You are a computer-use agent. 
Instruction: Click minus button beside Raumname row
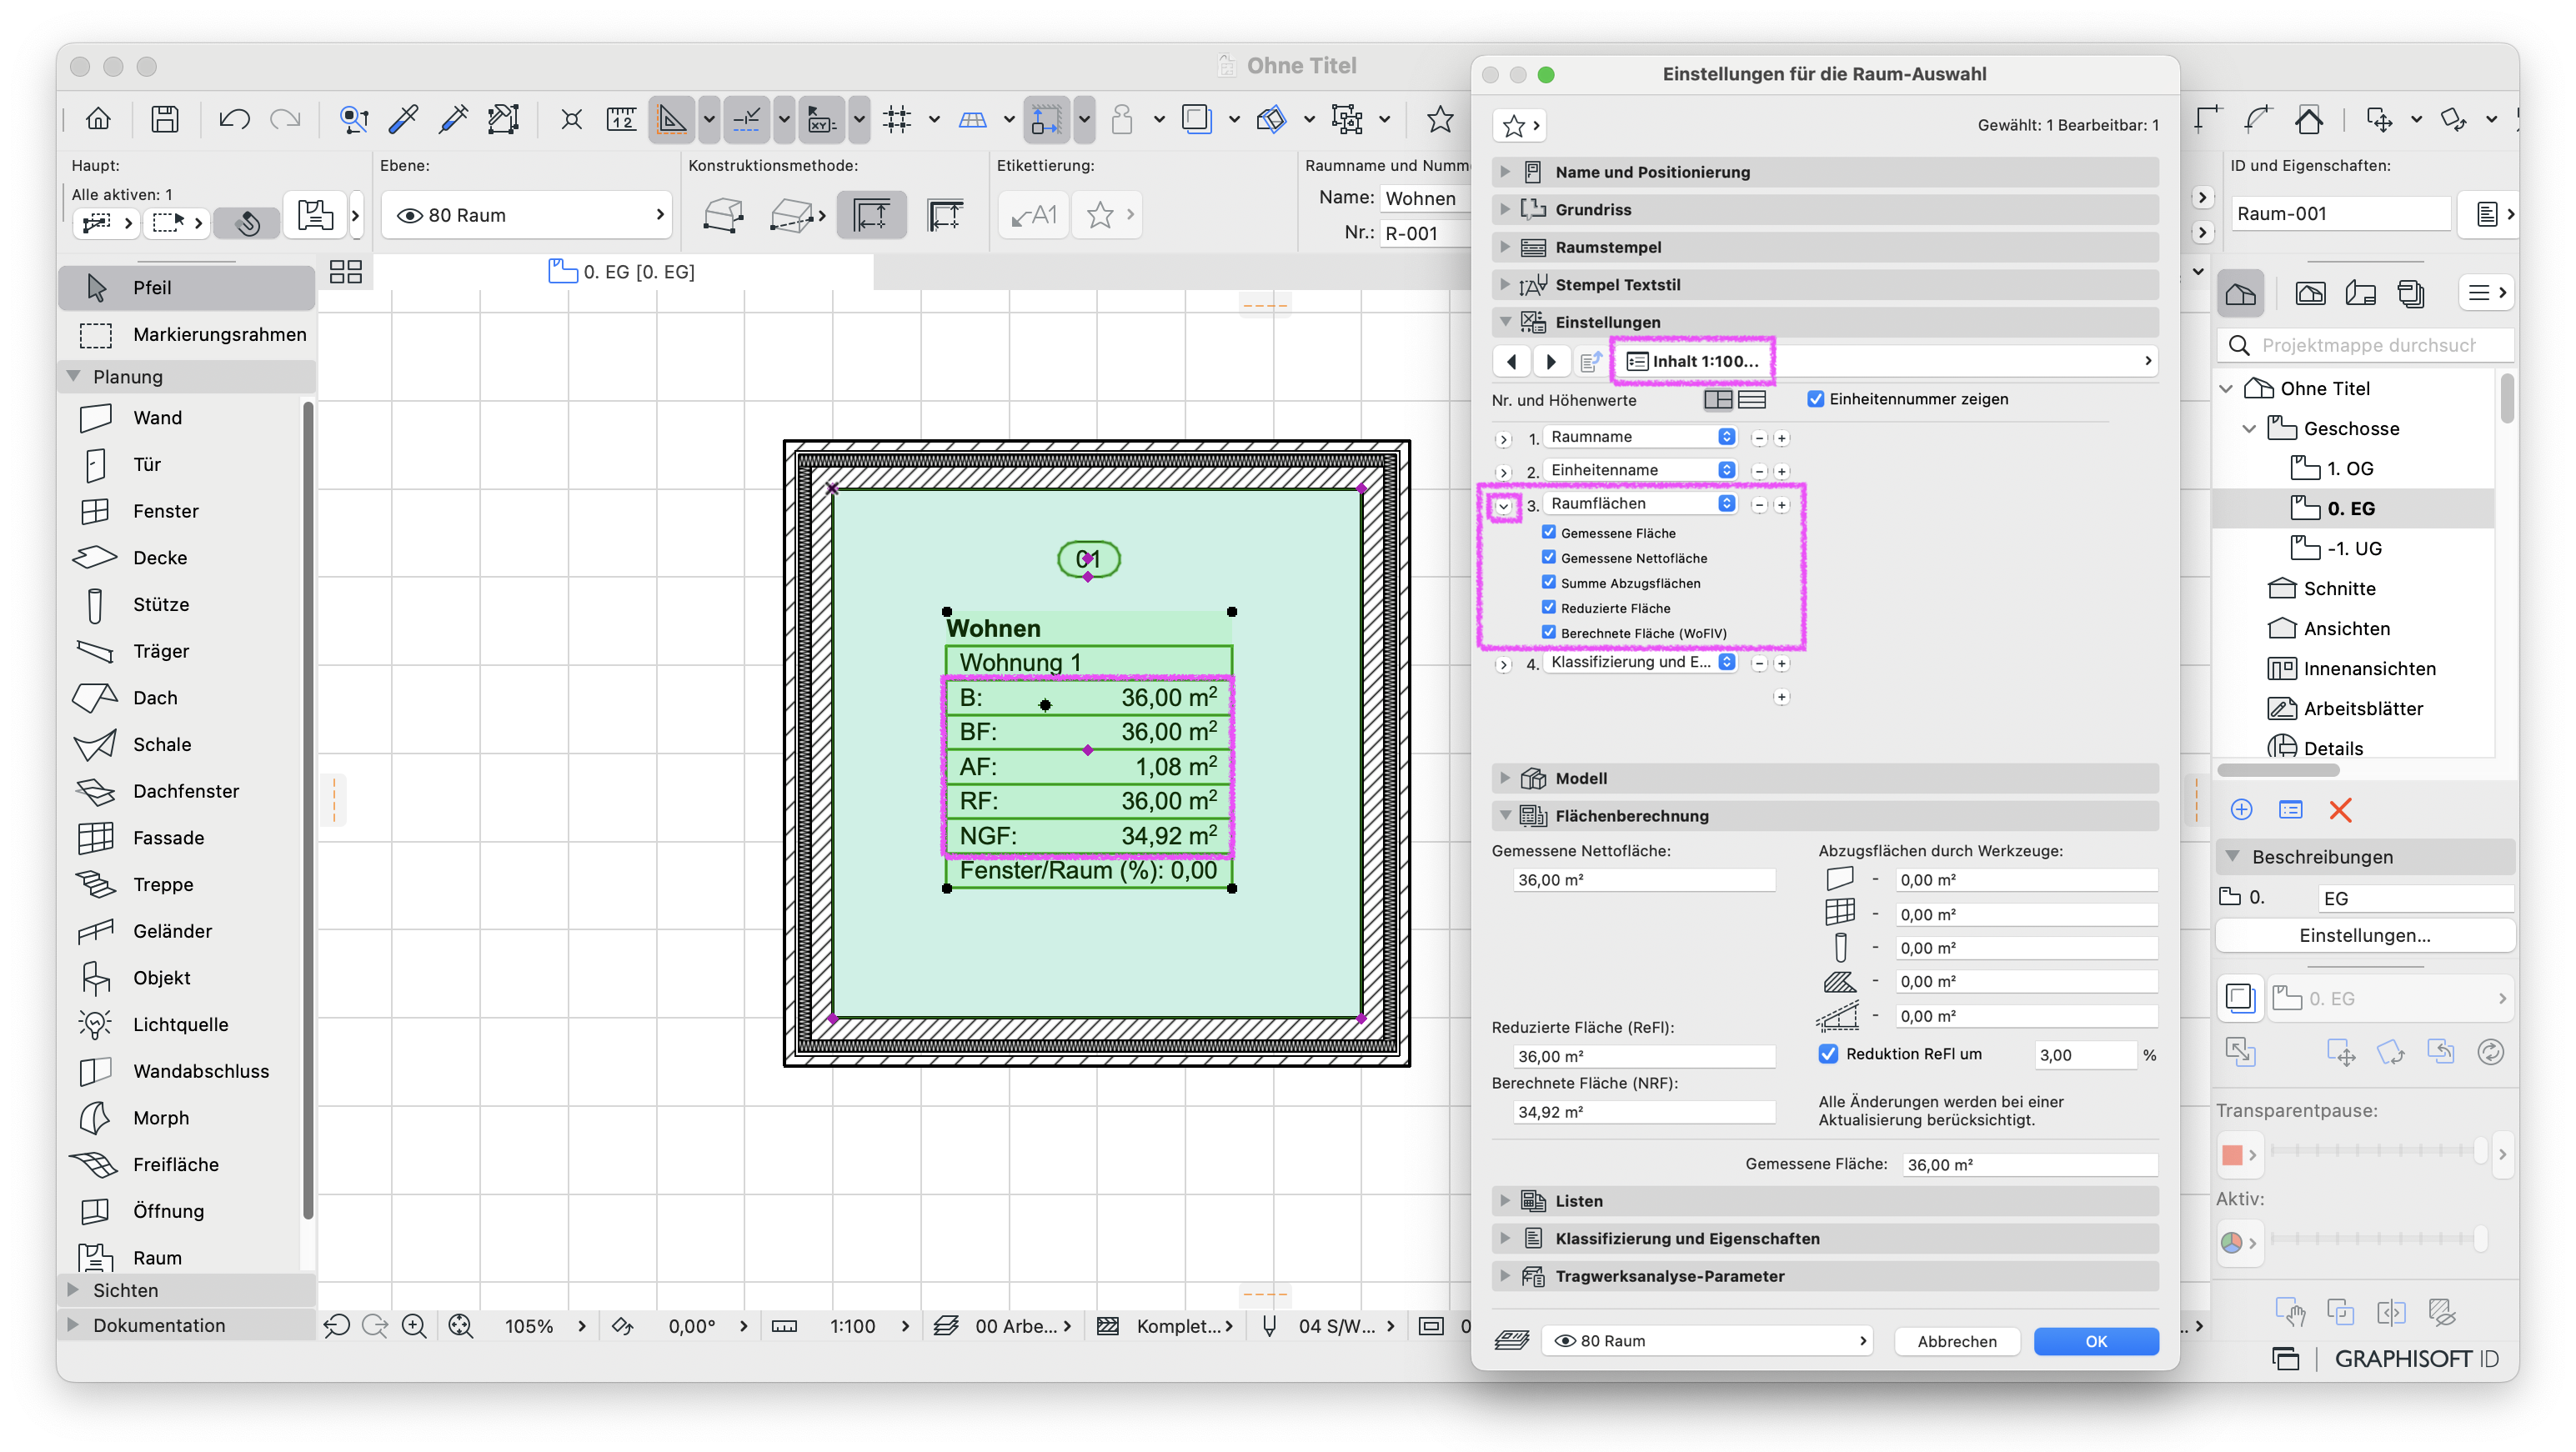[x=1759, y=438]
